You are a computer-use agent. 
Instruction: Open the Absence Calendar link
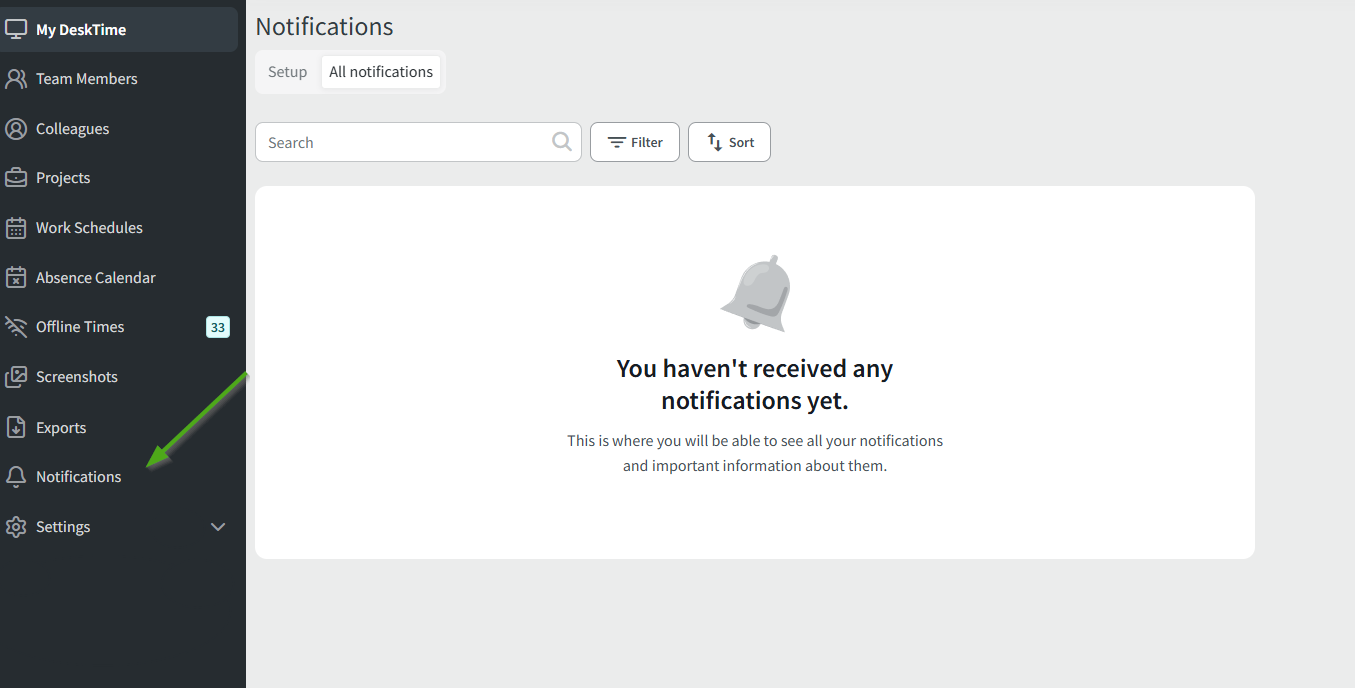[96, 278]
